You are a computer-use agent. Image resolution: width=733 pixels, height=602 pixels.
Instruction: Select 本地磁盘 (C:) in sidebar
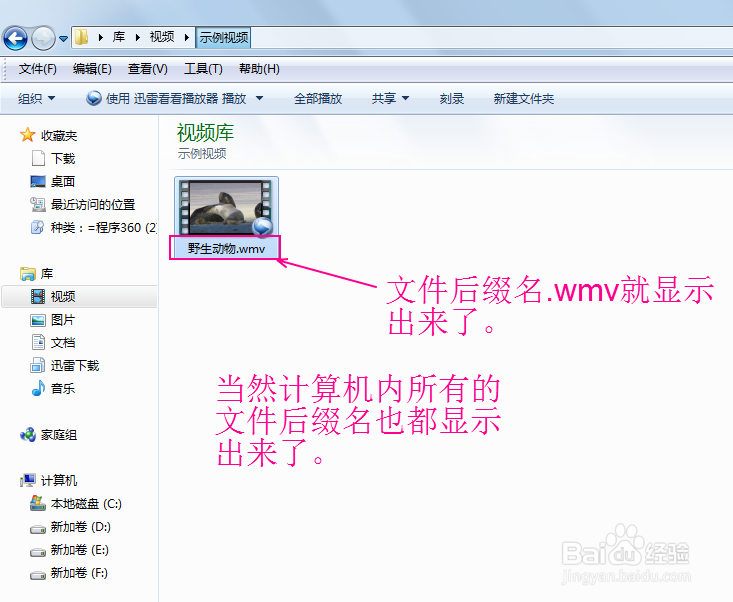pos(86,503)
